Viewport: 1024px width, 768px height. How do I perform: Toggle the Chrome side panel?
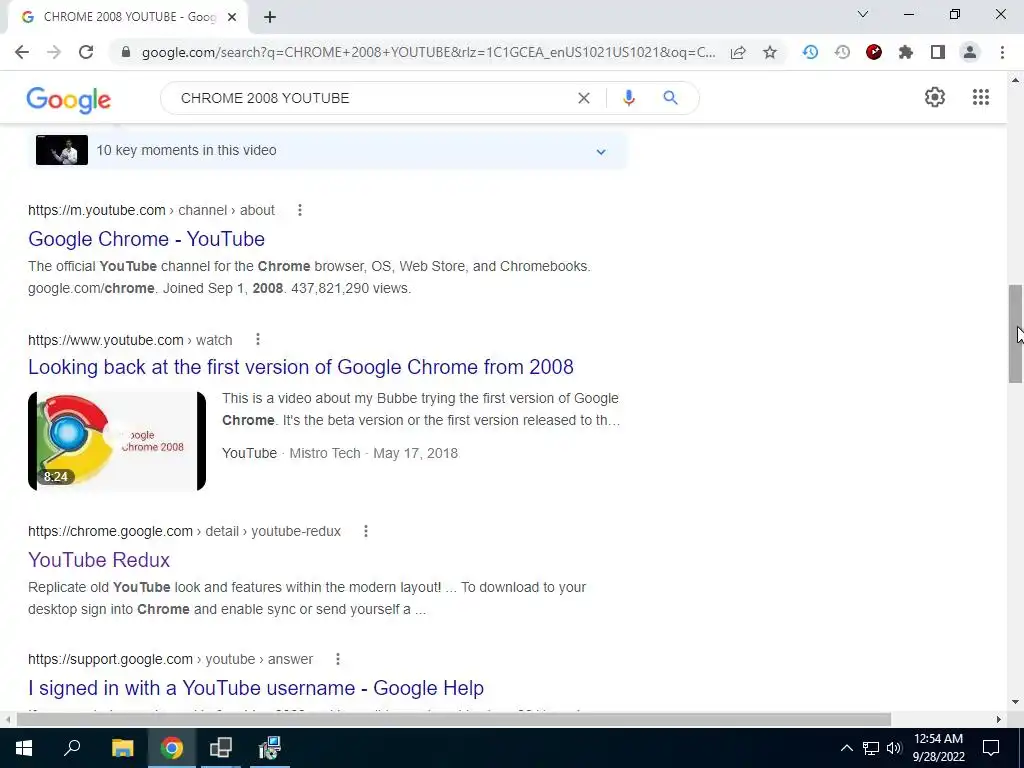tap(938, 52)
